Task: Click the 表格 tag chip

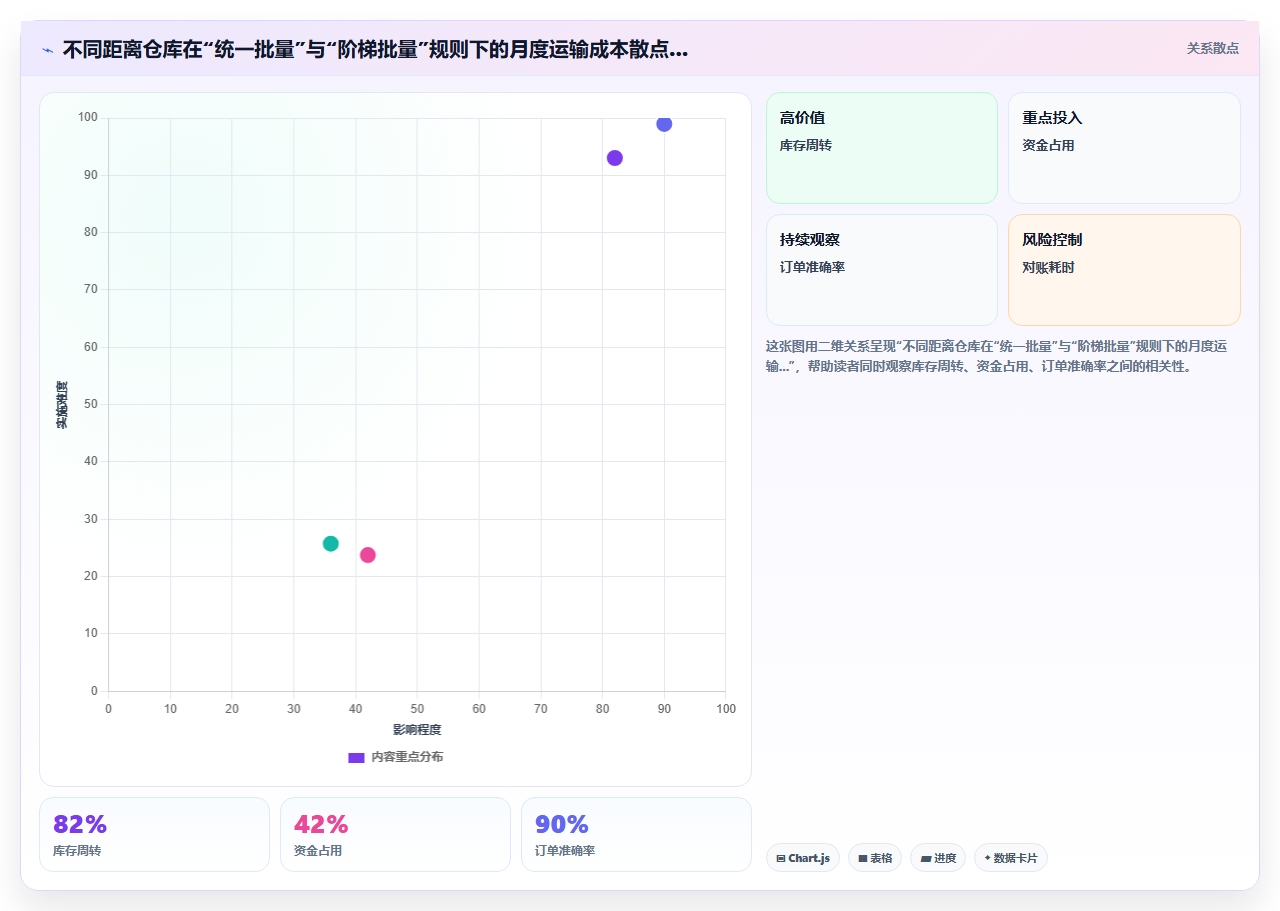Action: (875, 858)
